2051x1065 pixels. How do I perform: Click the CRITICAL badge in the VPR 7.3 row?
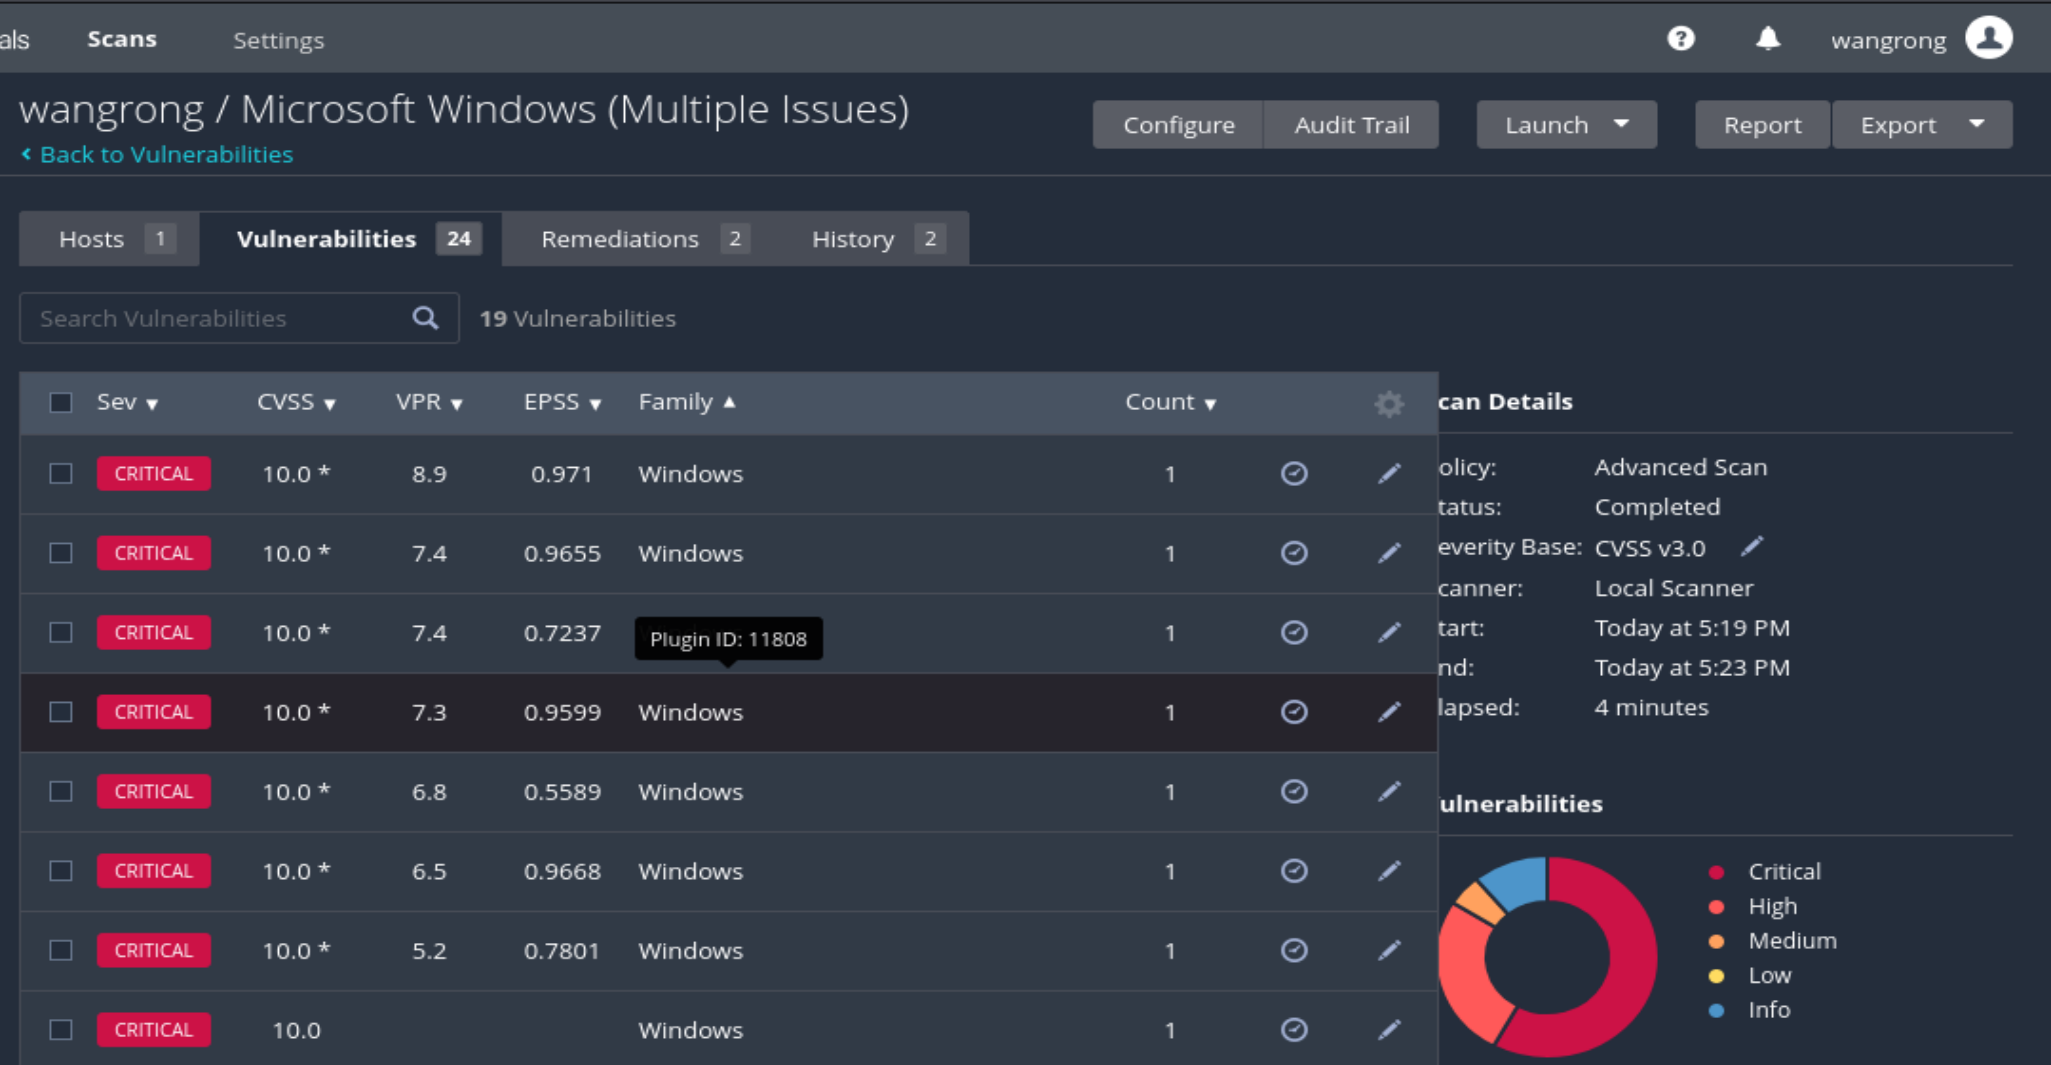click(153, 712)
